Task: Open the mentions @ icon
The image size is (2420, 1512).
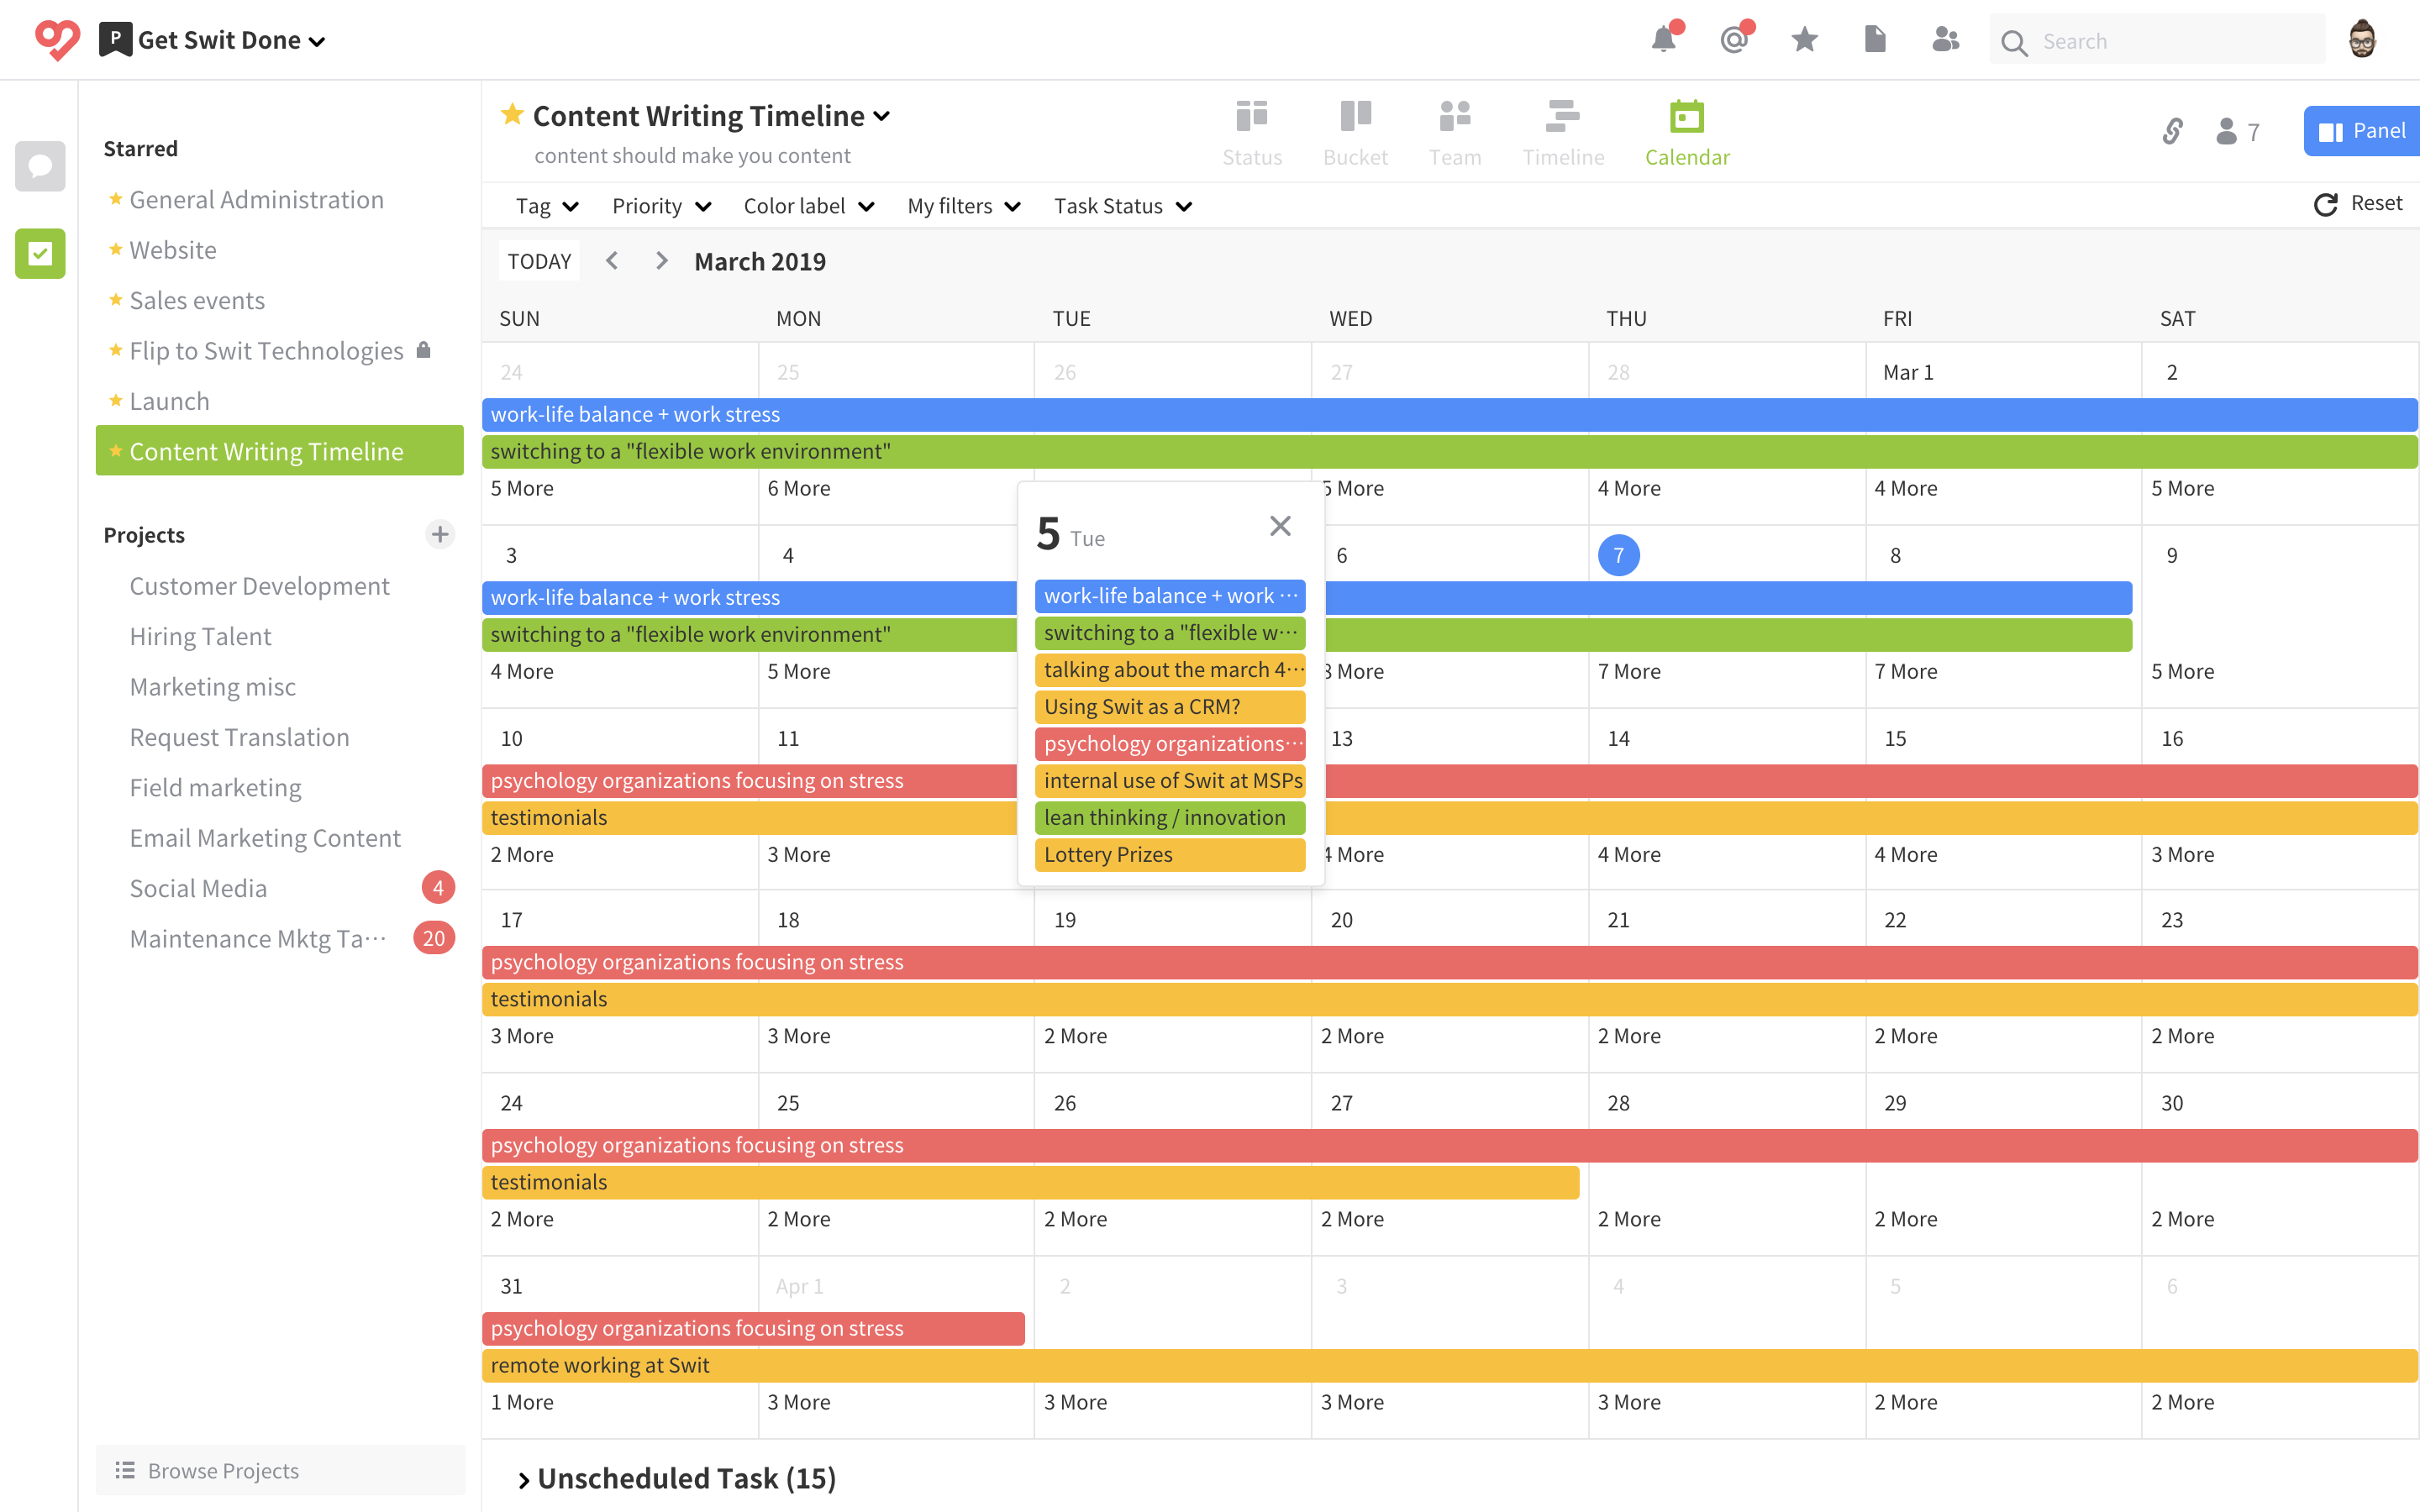Action: (x=1734, y=40)
